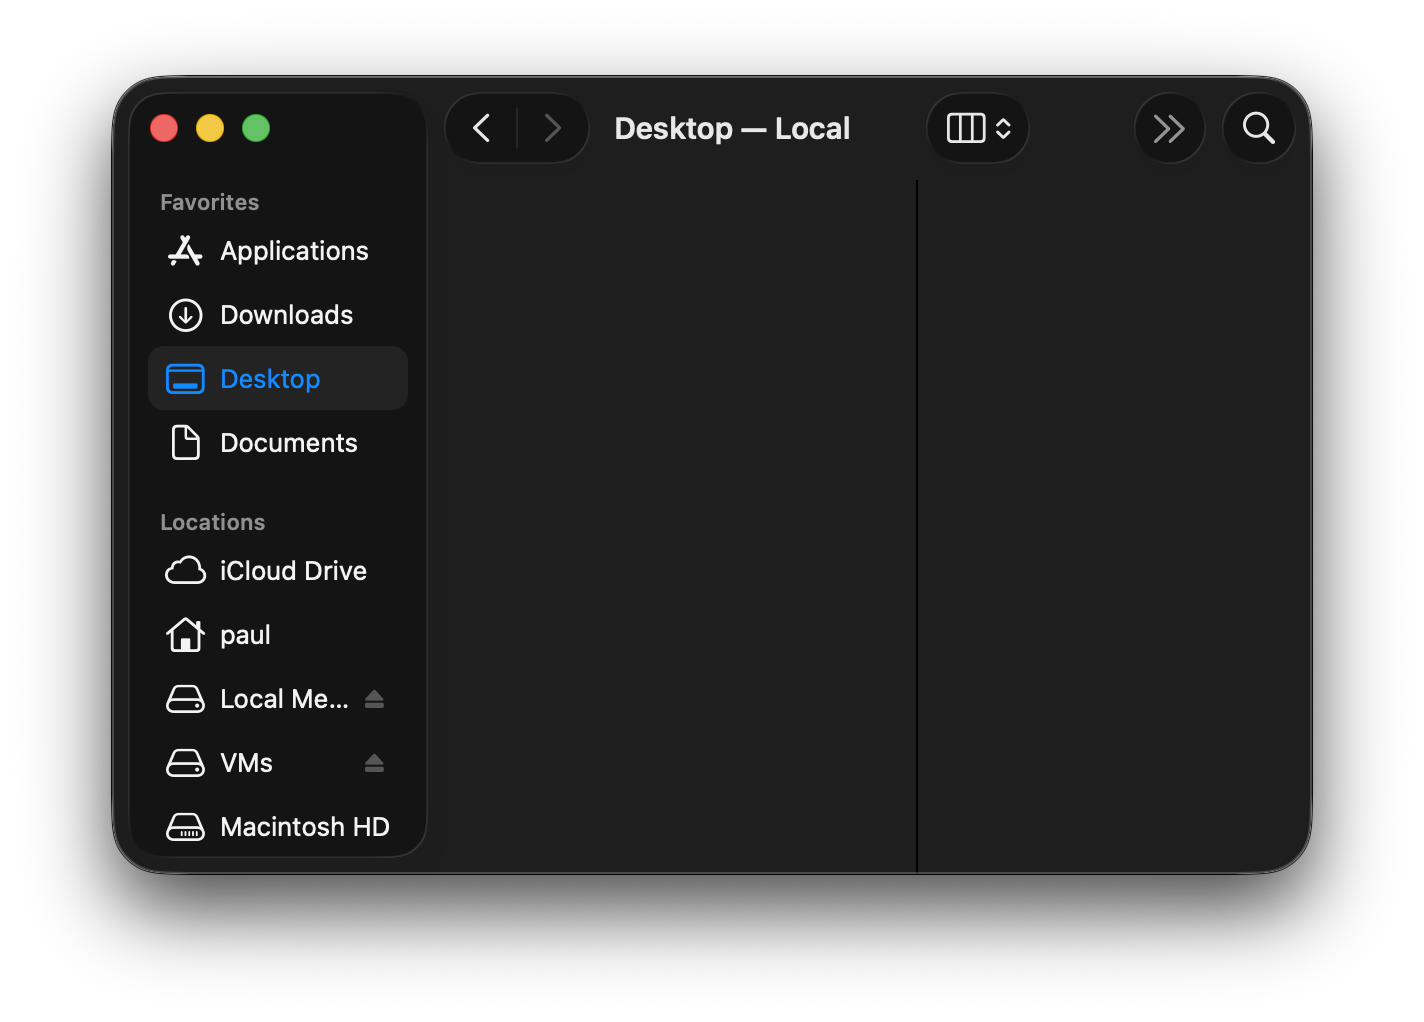The width and height of the screenshot is (1424, 1022).
Task: Eject the Local Me... volume
Action: click(x=374, y=699)
